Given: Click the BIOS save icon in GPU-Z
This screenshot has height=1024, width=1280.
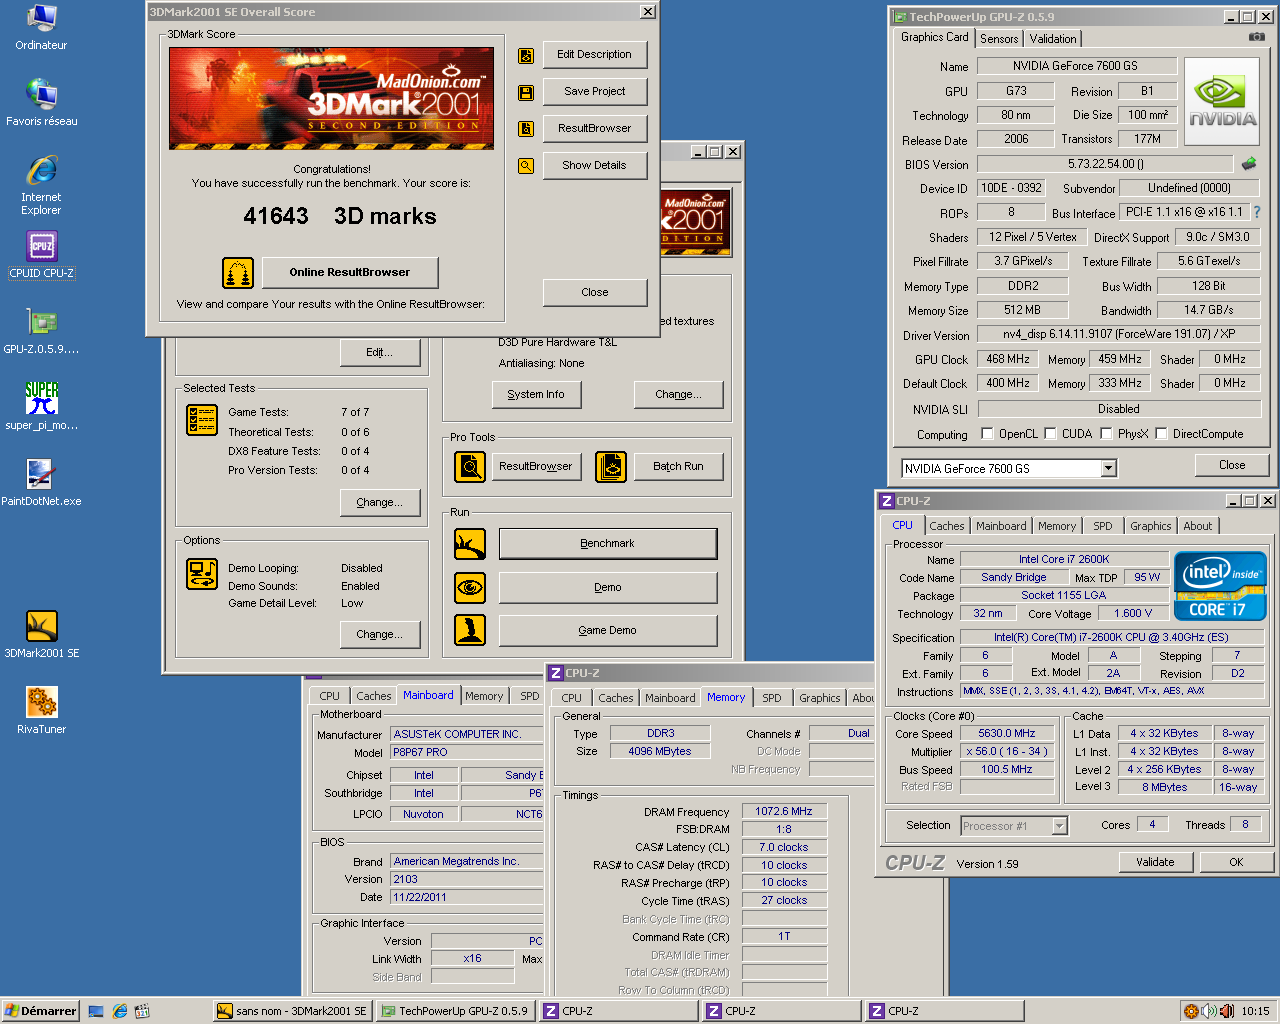Looking at the screenshot, I should pos(1249,164).
